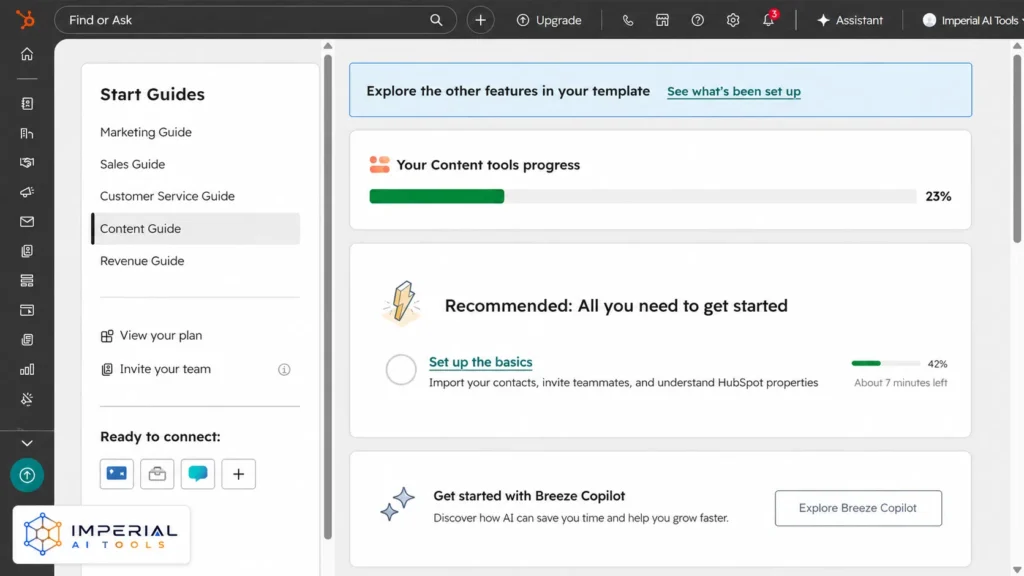Click About 7 minutes left text
The width and height of the screenshot is (1024, 576).
[901, 383]
